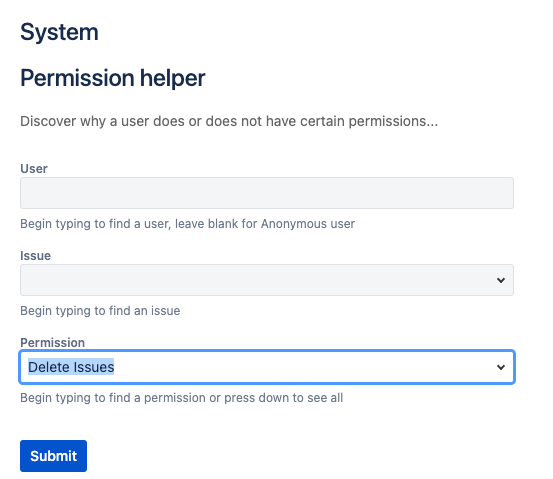Click the System heading

tap(59, 32)
